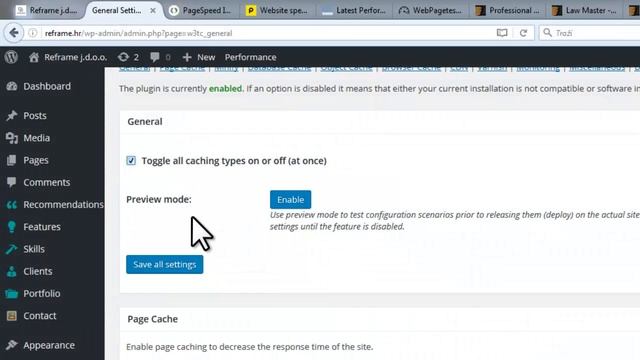Toggle reader view icon in address bar
Image resolution: width=640 pixels, height=360 pixels.
[502, 33]
